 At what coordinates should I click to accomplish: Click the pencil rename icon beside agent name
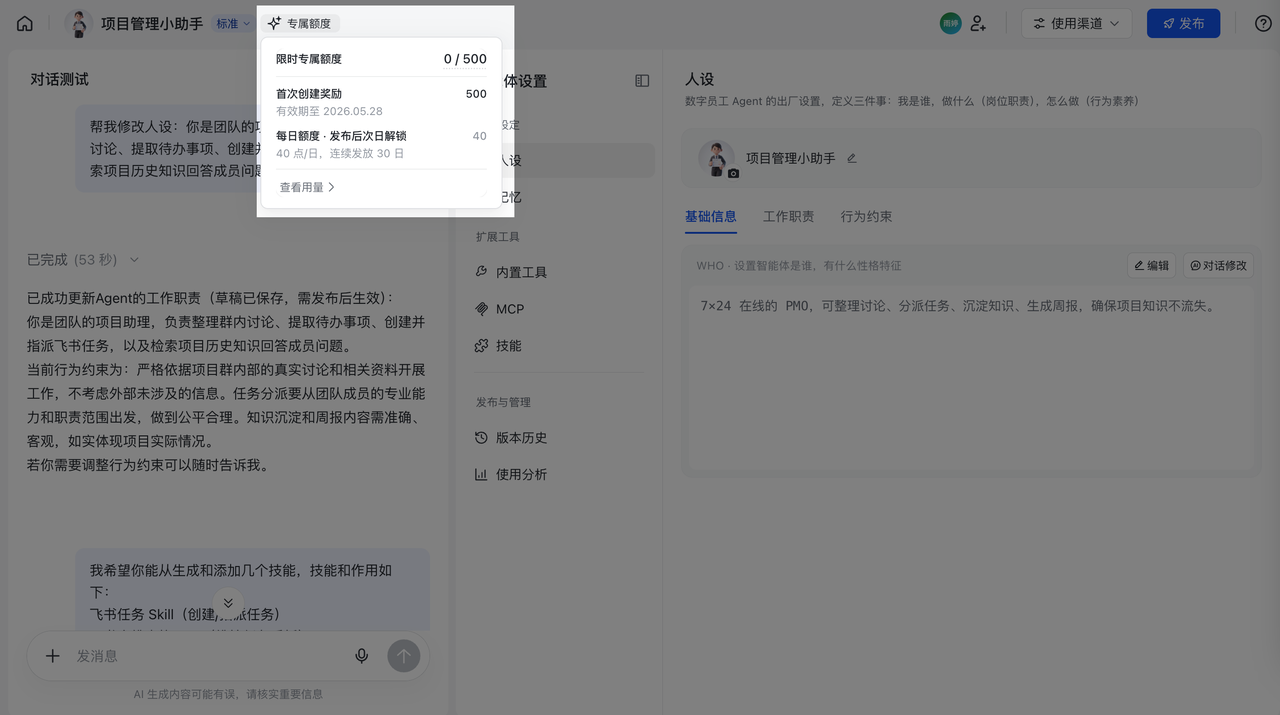[852, 158]
